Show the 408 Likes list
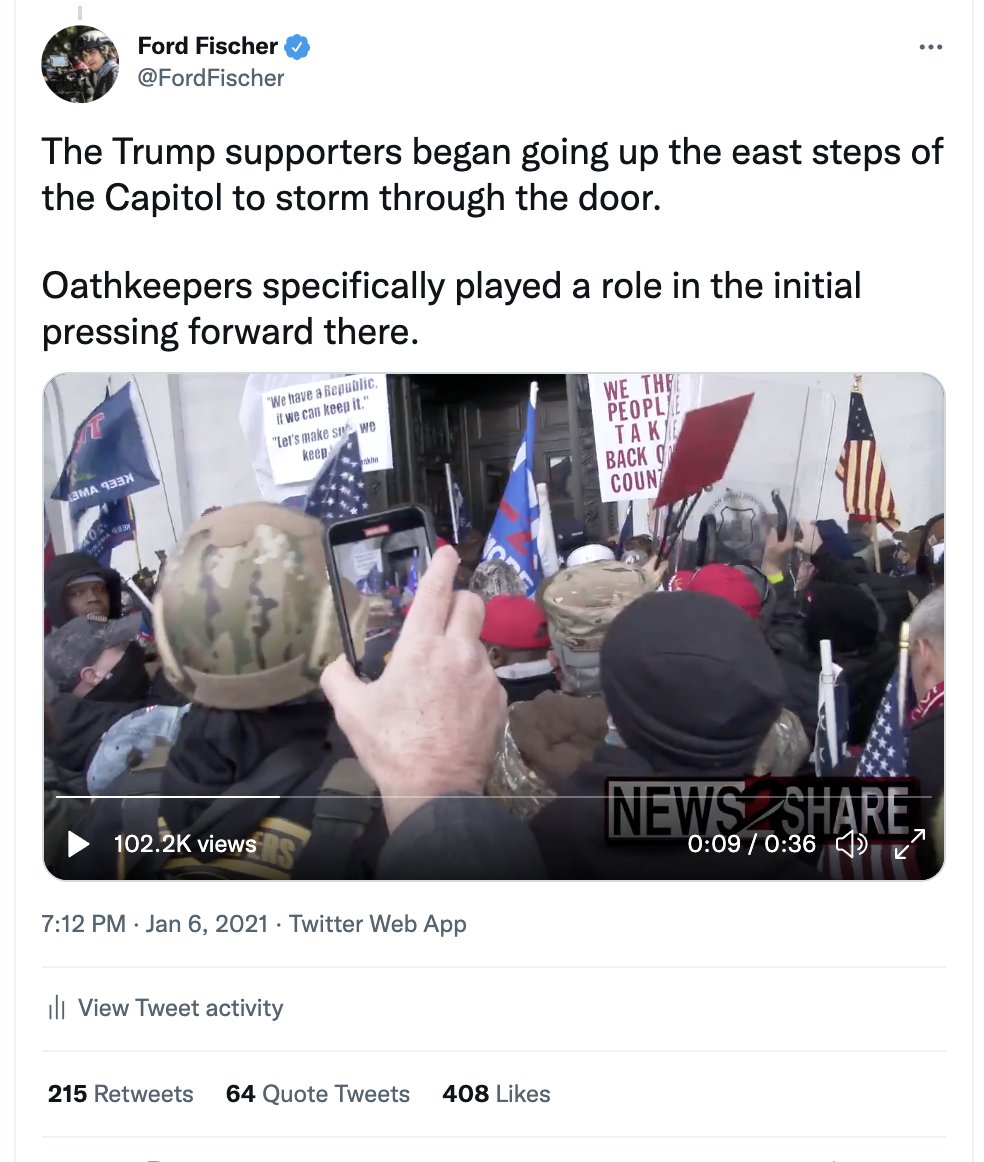Image resolution: width=984 pixels, height=1162 pixels. point(496,1094)
